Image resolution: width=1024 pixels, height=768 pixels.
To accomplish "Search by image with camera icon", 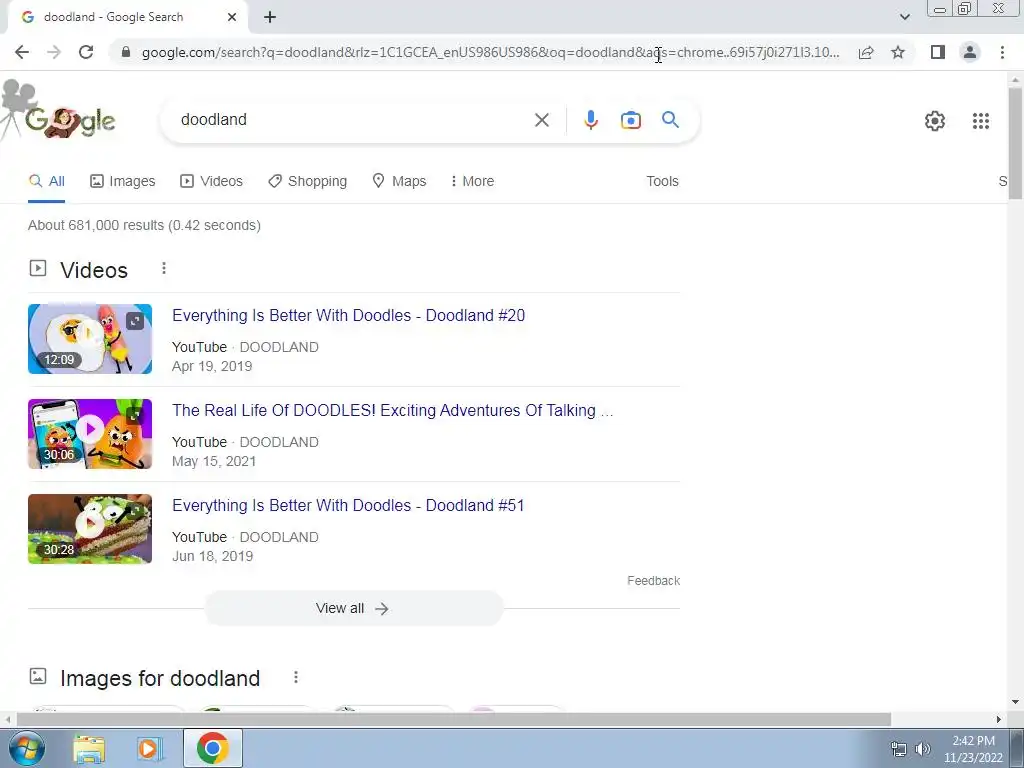I will pyautogui.click(x=630, y=120).
